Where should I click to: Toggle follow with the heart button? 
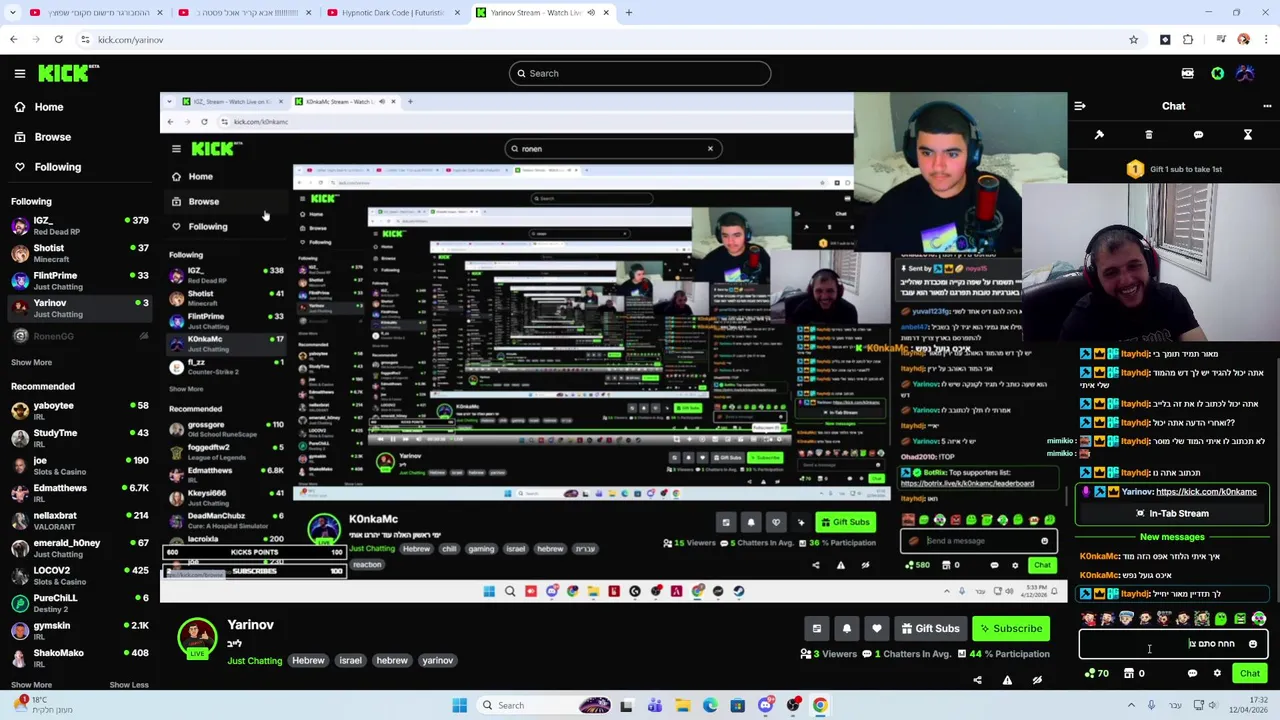coord(876,628)
